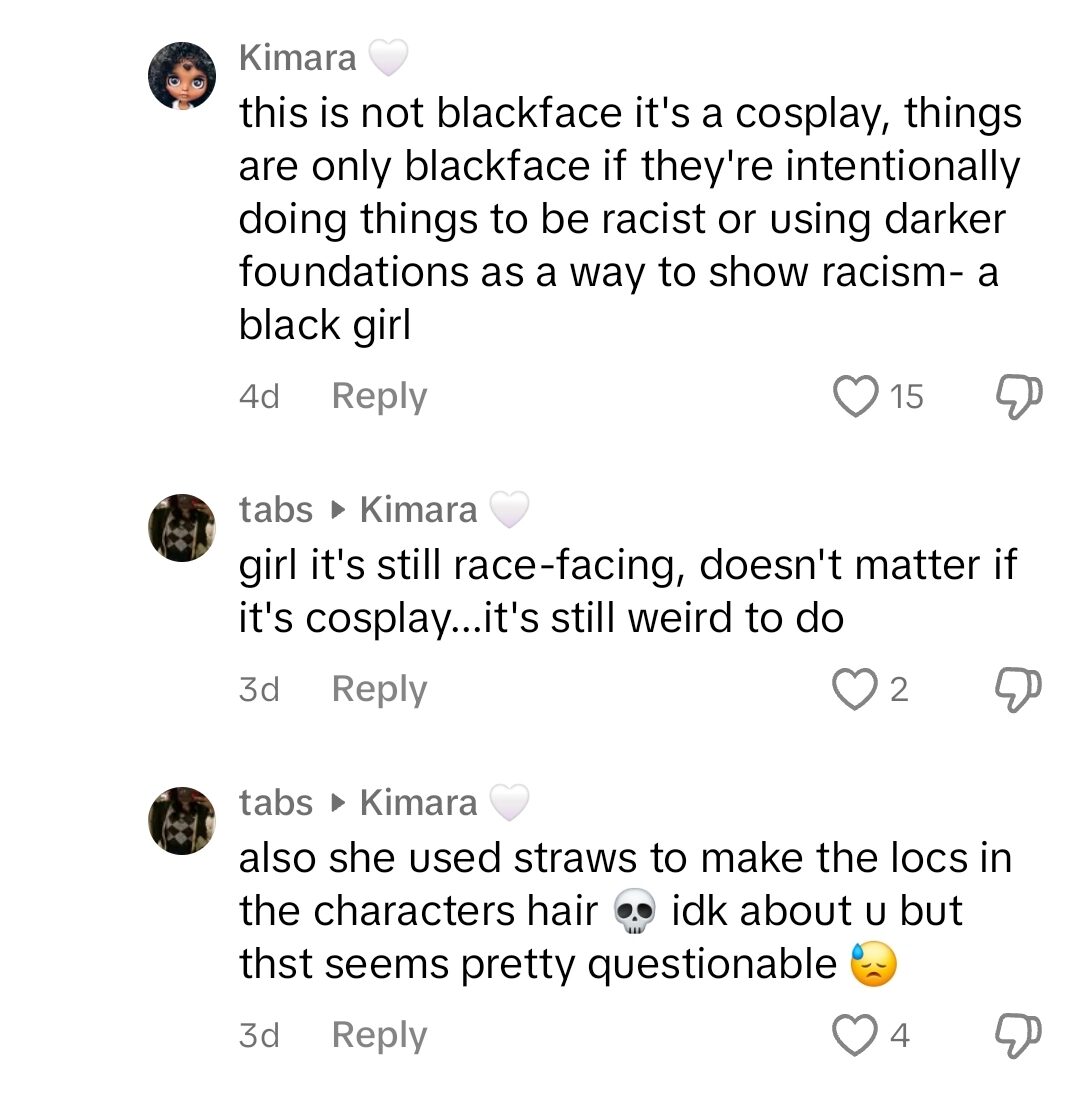Open tabs' avatar on the middle comment
The width and height of the screenshot is (1079, 1105).
tap(182, 528)
